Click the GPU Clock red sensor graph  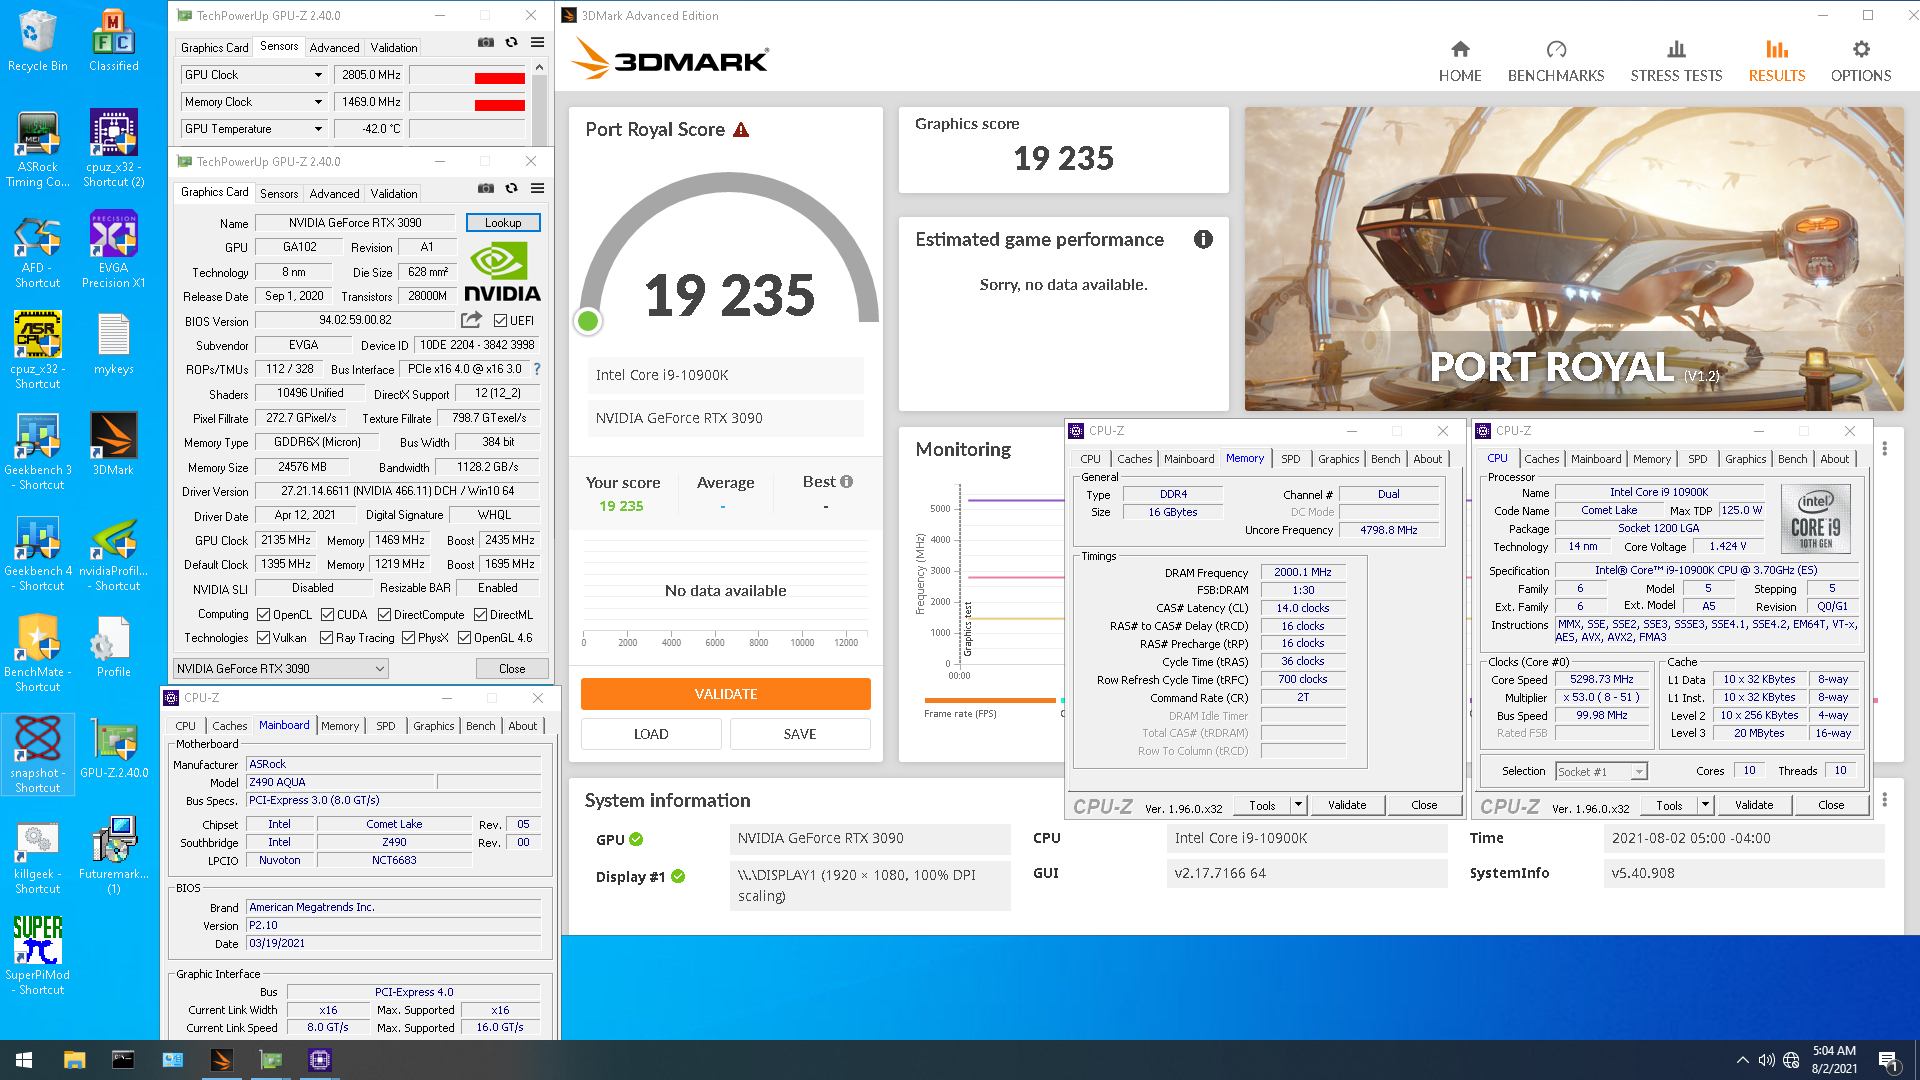pos(468,75)
